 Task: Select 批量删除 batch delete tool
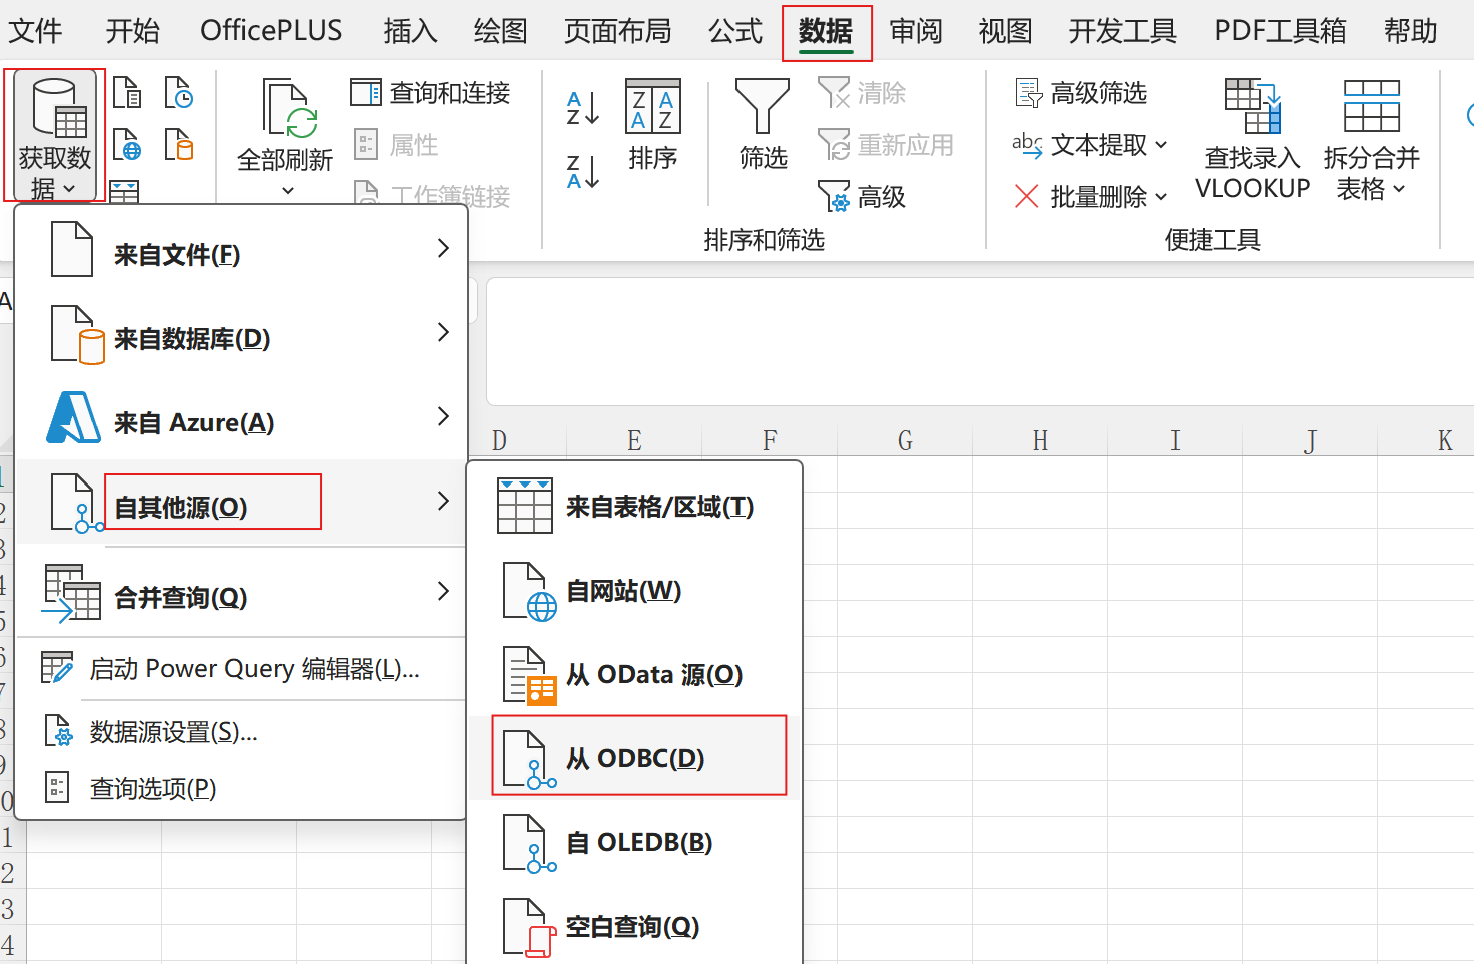1087,197
